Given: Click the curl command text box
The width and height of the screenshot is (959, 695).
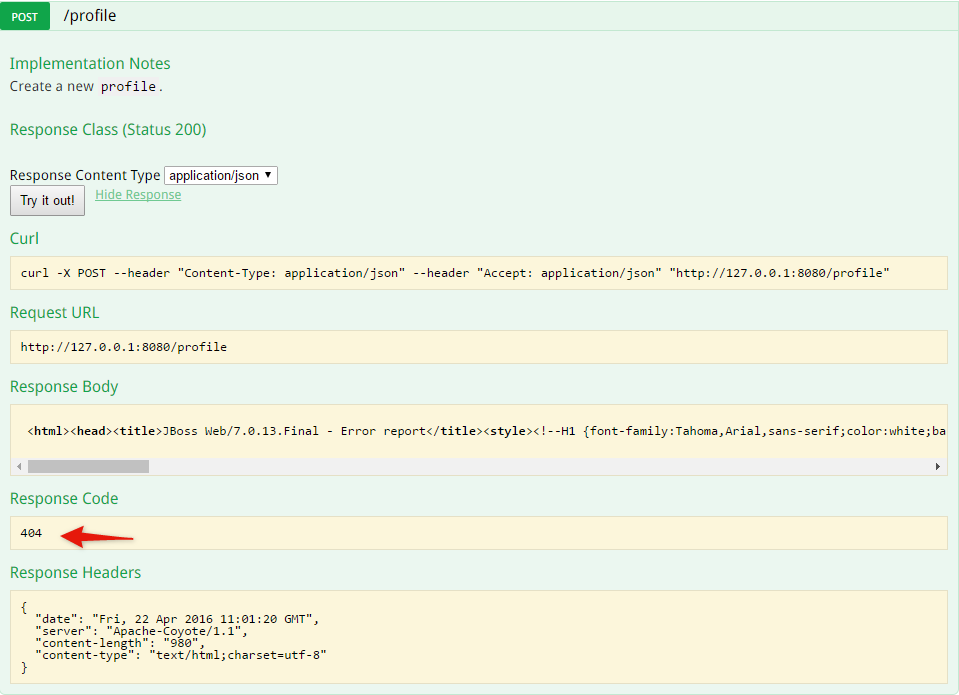Looking at the screenshot, I should coord(479,273).
